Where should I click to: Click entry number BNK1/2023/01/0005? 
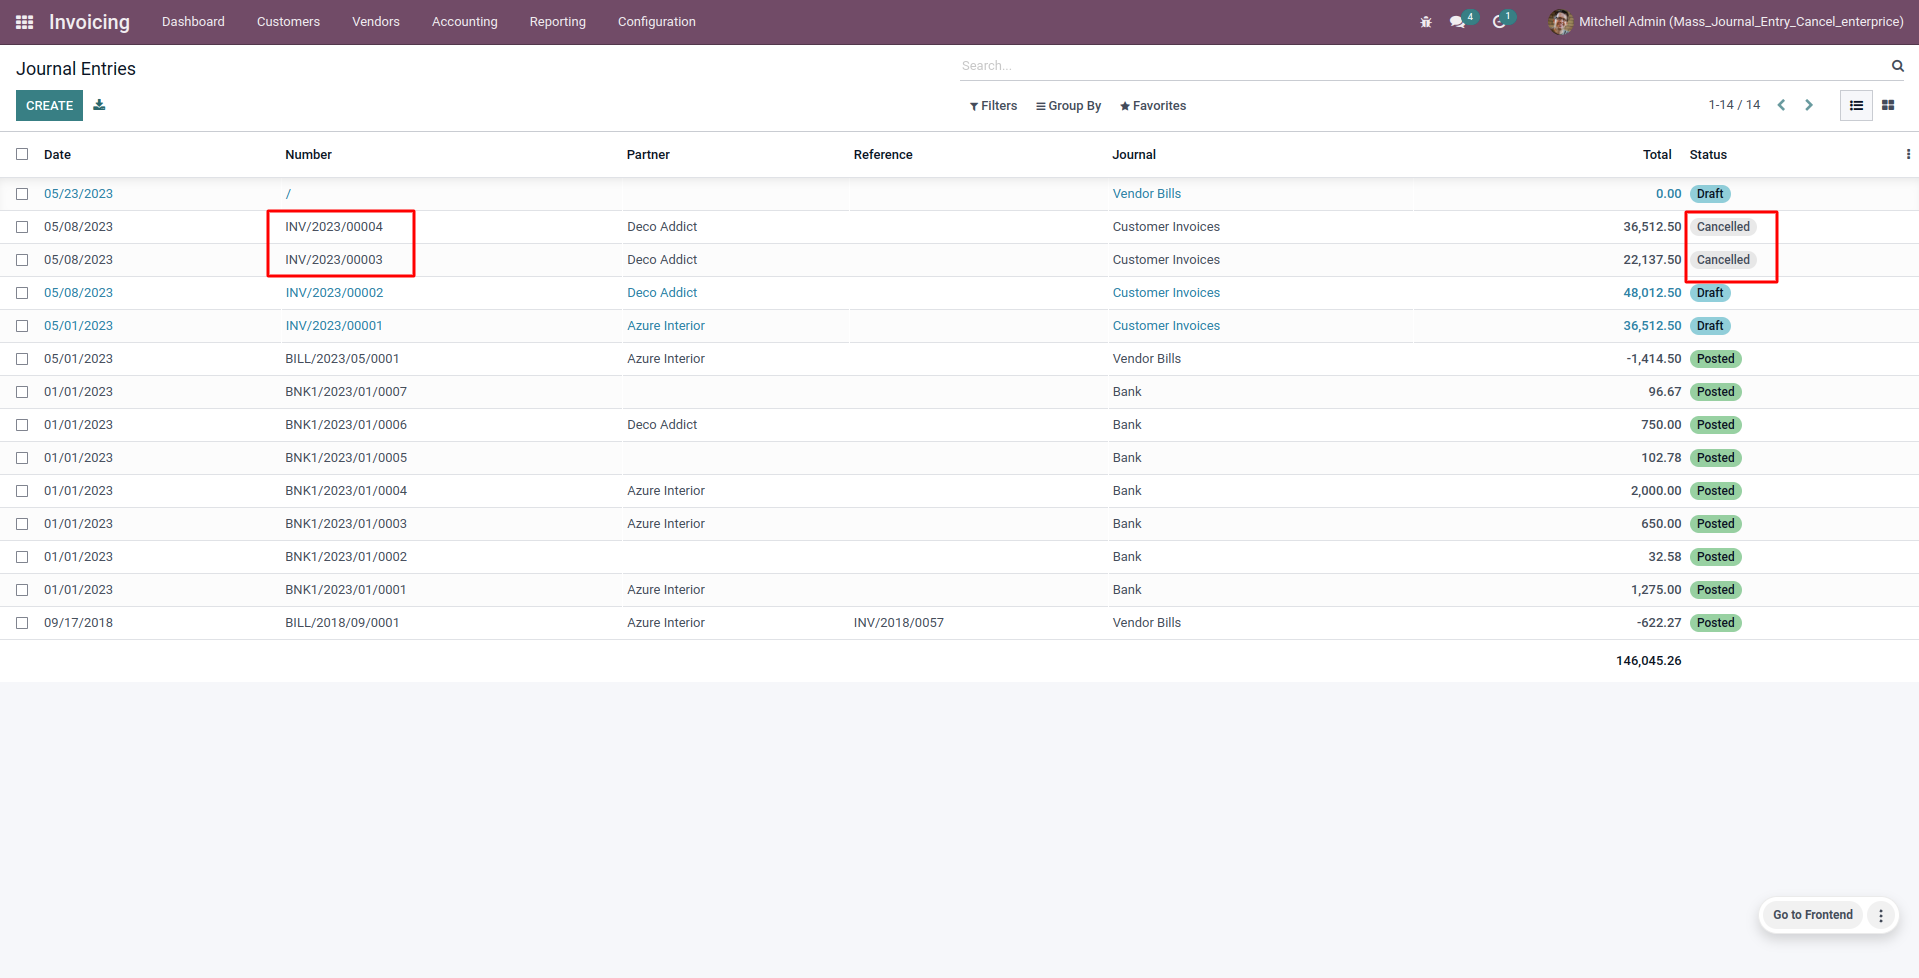point(346,458)
